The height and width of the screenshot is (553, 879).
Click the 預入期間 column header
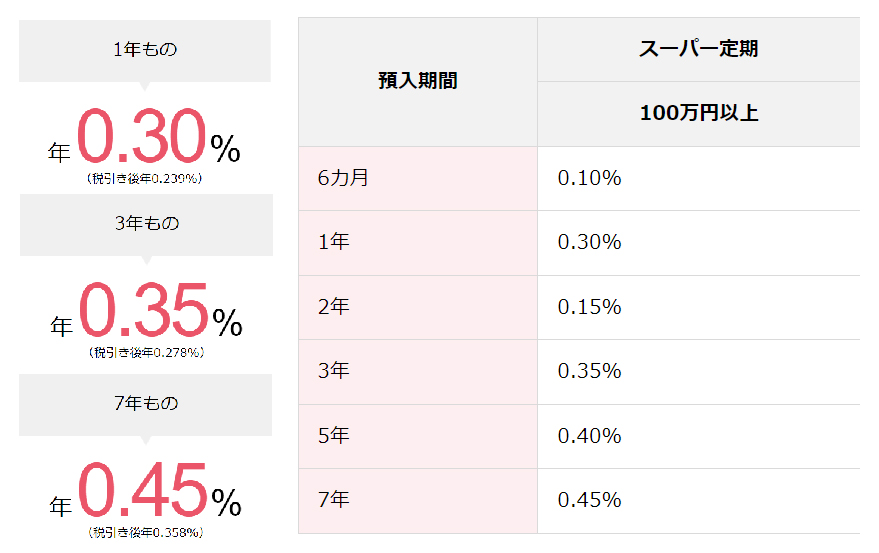pyautogui.click(x=418, y=82)
